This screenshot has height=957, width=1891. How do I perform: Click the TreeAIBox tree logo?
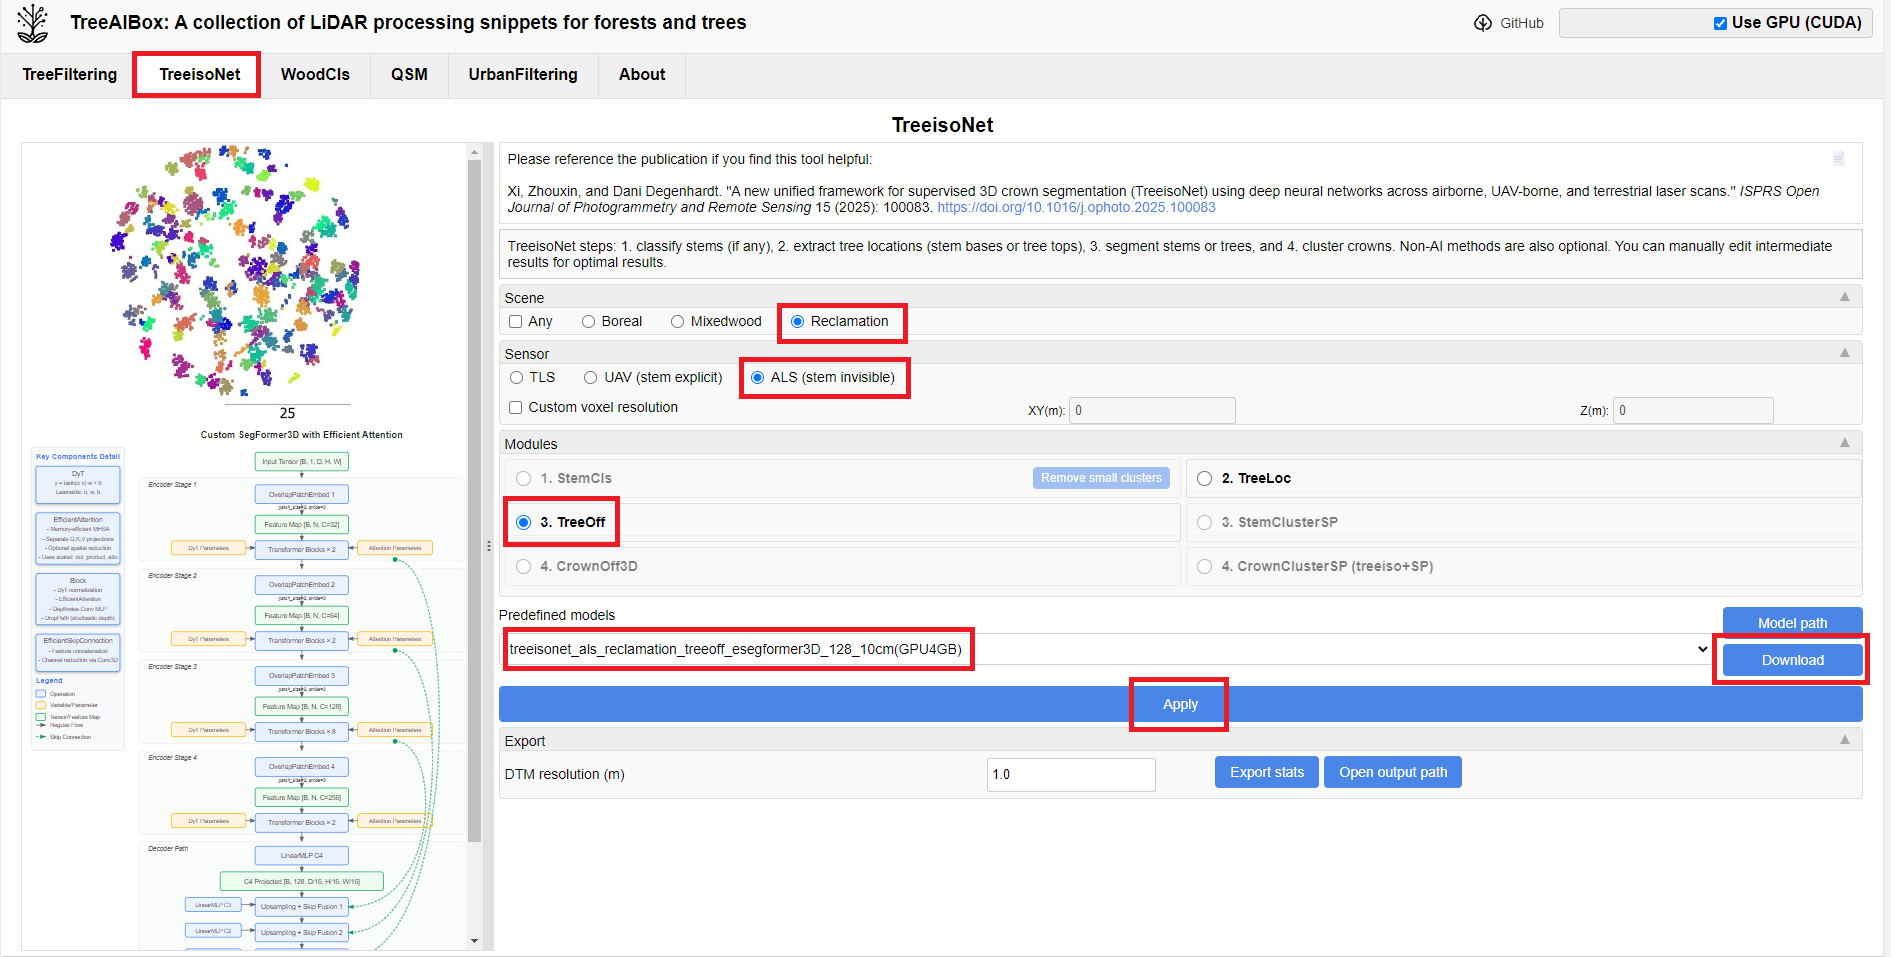click(32, 23)
